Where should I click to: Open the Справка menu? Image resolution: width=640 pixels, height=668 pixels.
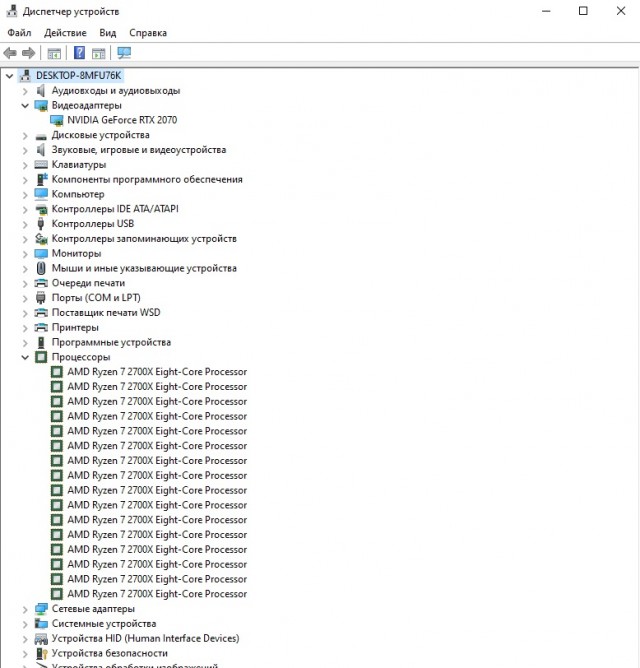(148, 33)
